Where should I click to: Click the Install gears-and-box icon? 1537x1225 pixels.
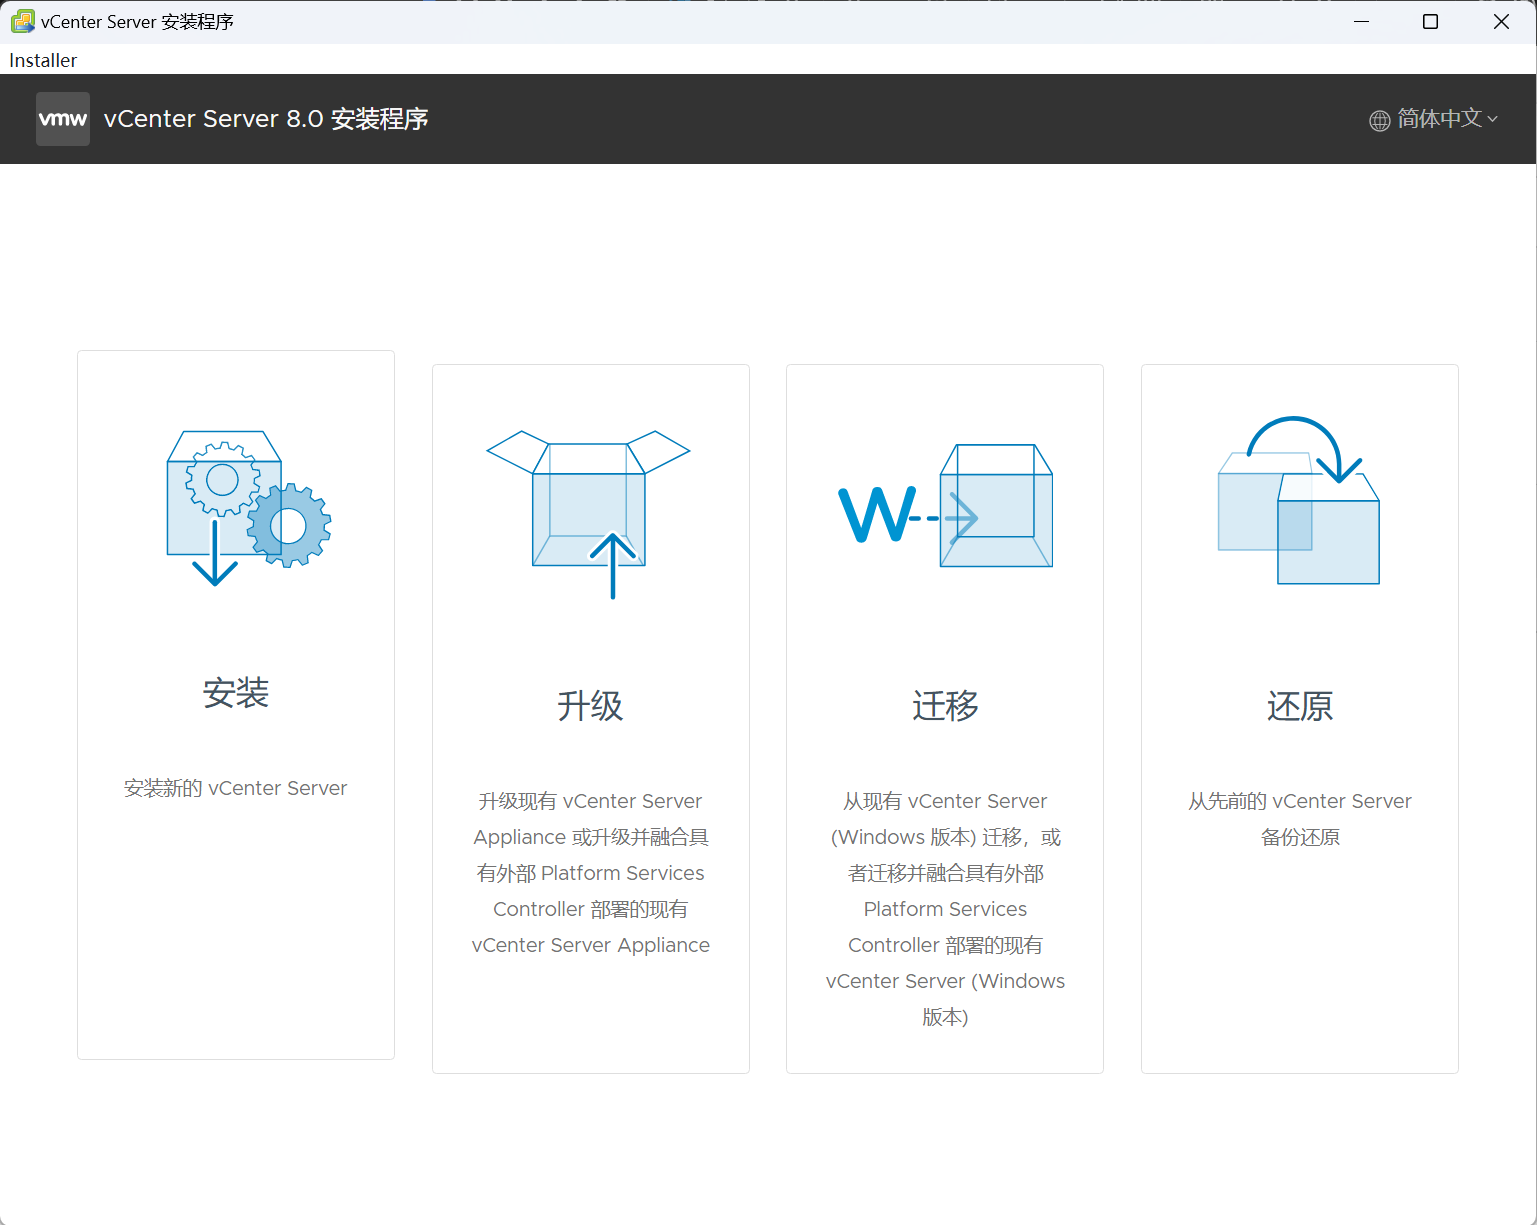tap(248, 508)
